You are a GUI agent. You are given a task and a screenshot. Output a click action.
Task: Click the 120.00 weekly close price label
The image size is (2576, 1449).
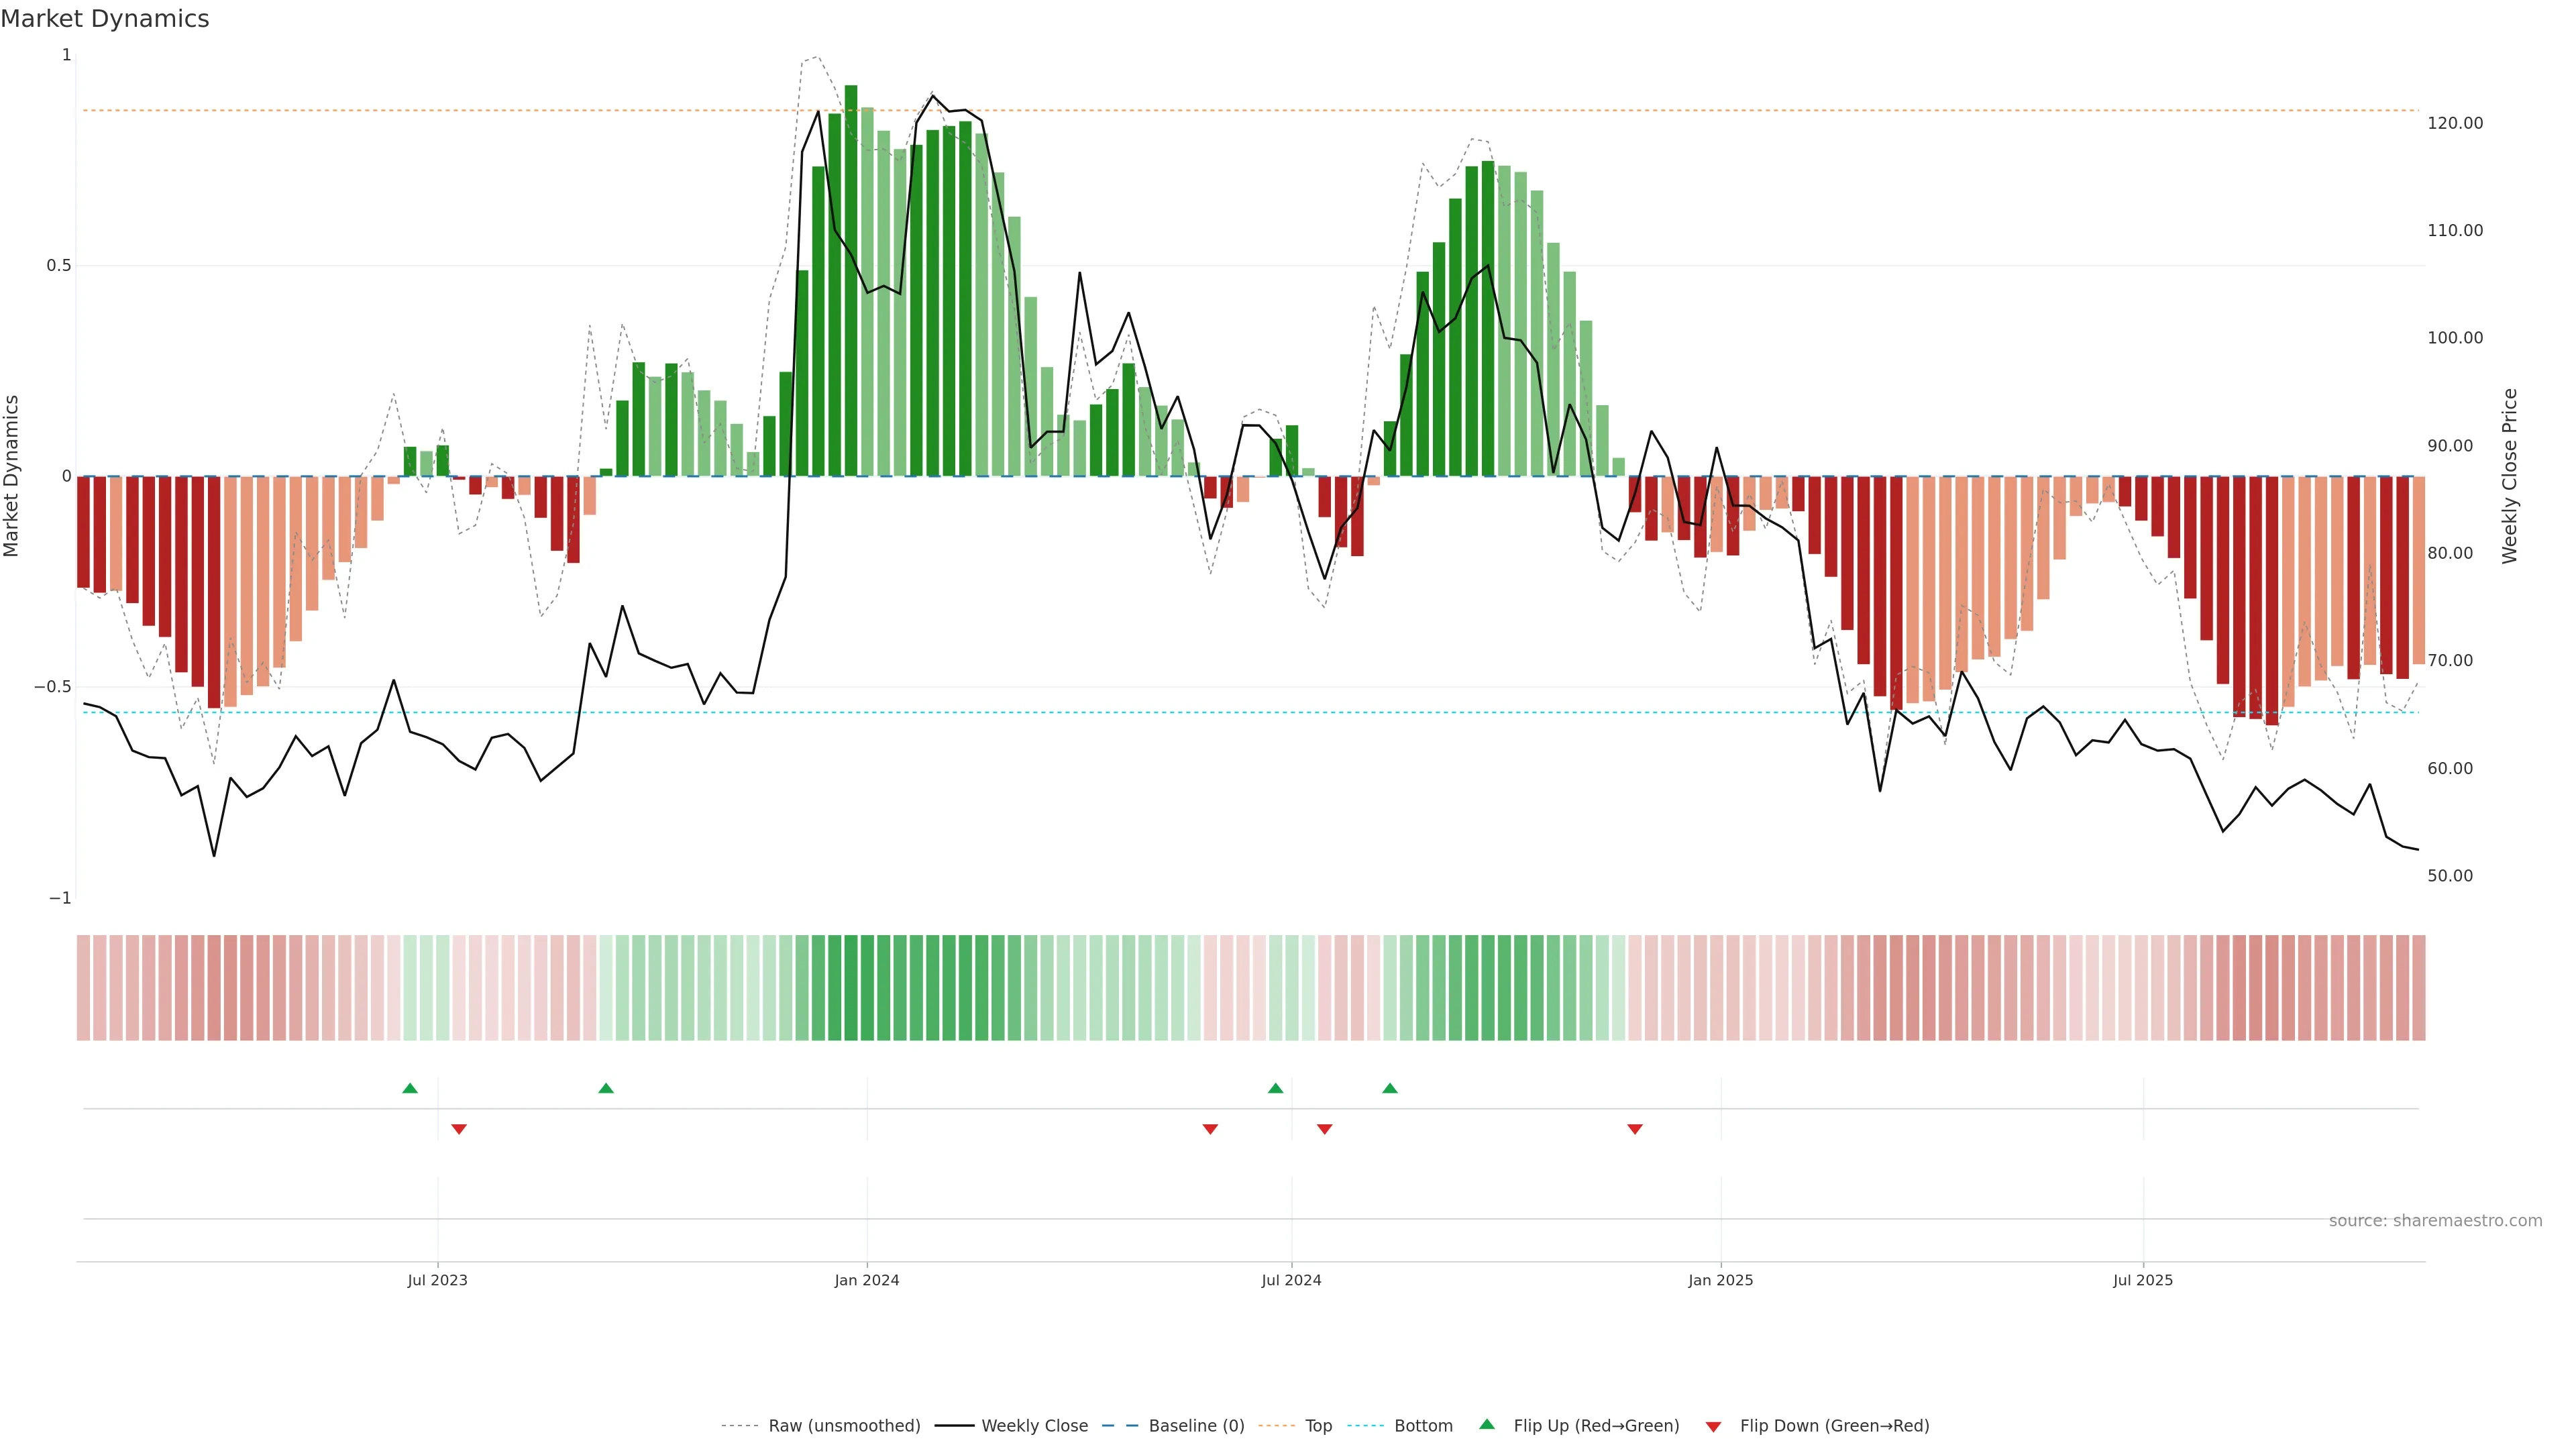click(2455, 123)
